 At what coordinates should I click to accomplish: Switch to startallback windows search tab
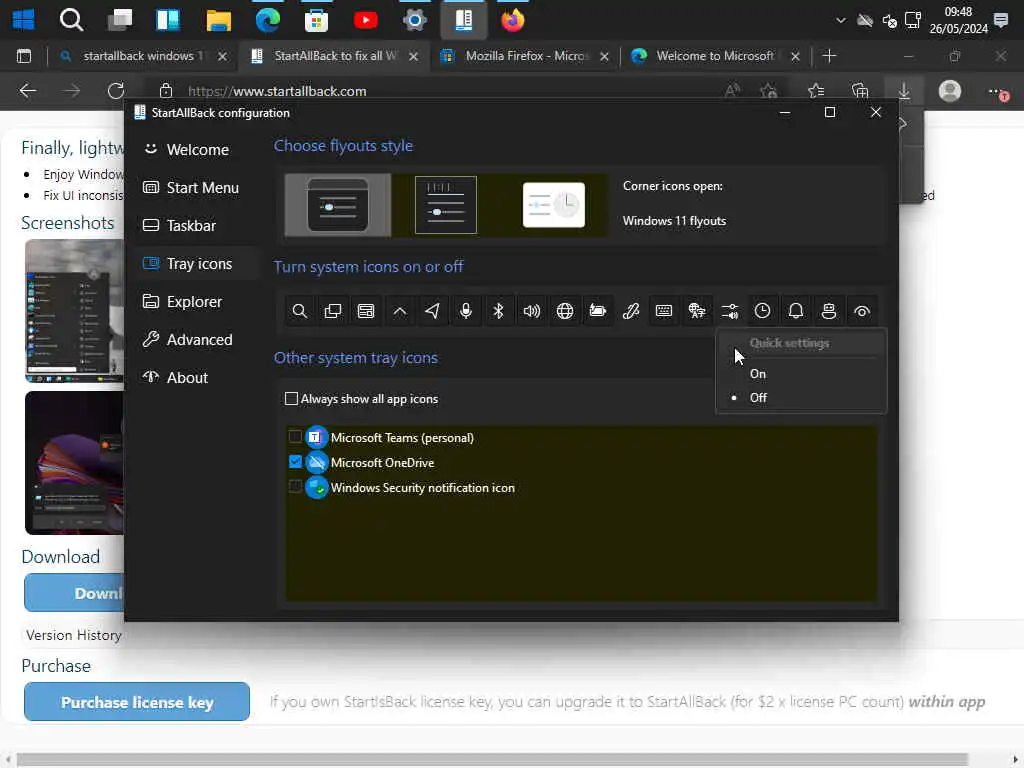(142, 56)
